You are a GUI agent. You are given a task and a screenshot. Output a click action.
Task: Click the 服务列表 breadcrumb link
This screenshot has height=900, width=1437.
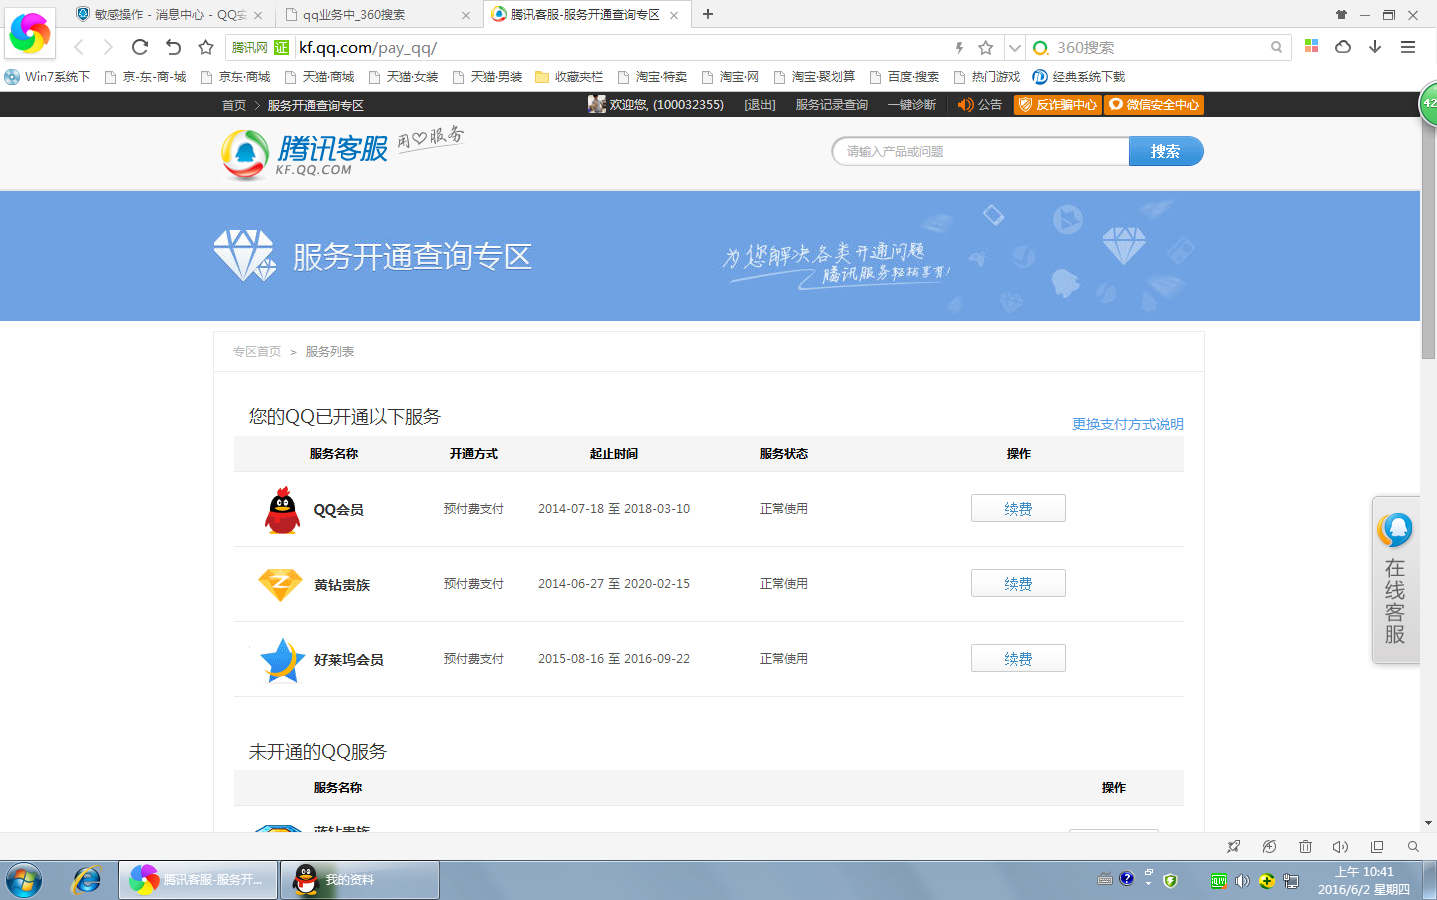coord(330,351)
